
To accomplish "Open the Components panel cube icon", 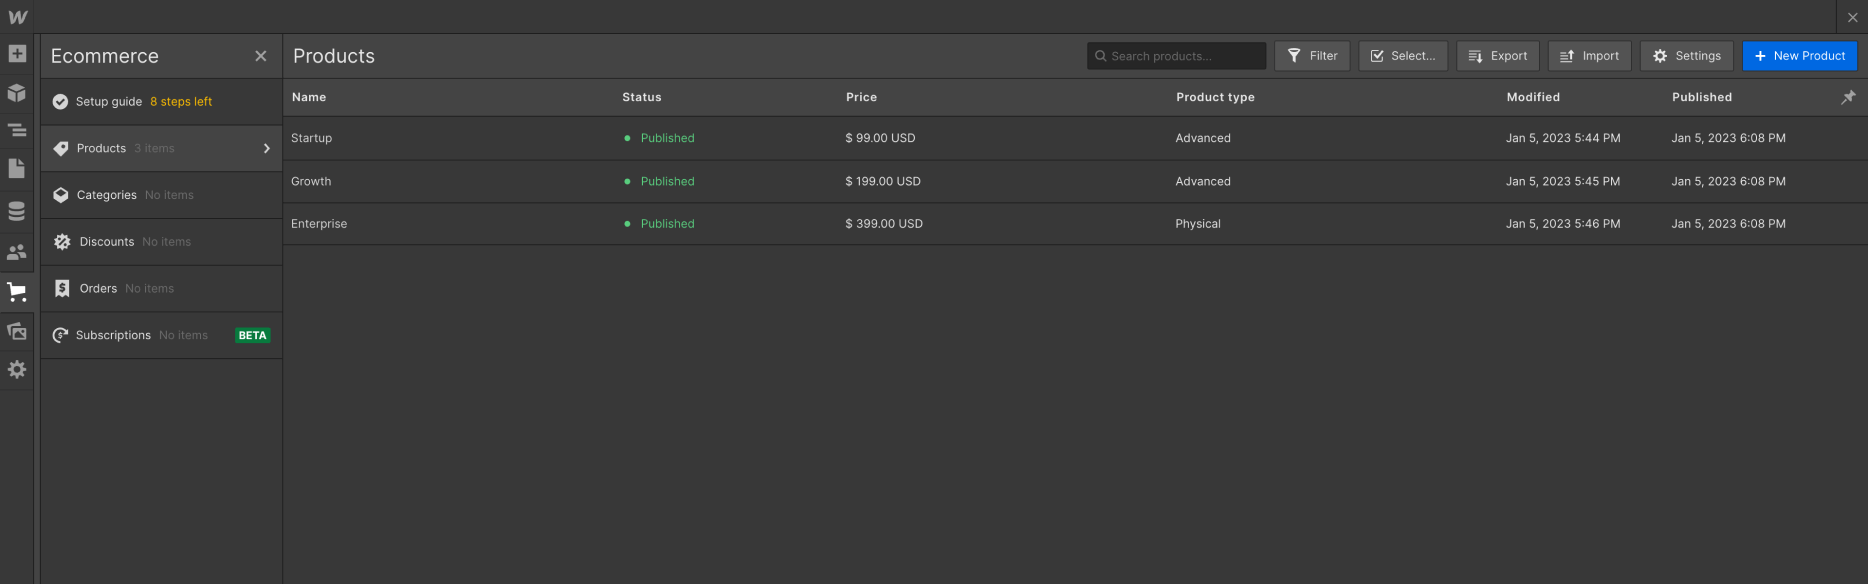I will click(17, 91).
